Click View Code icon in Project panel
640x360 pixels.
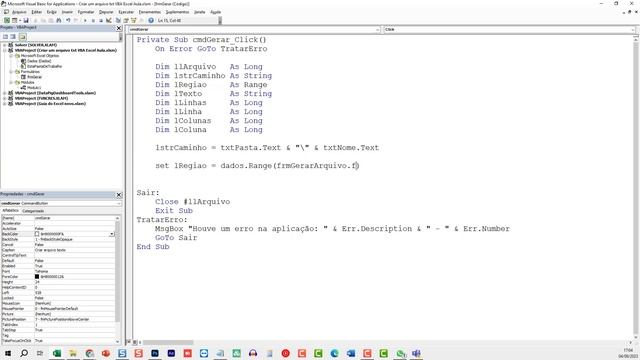coord(5,36)
